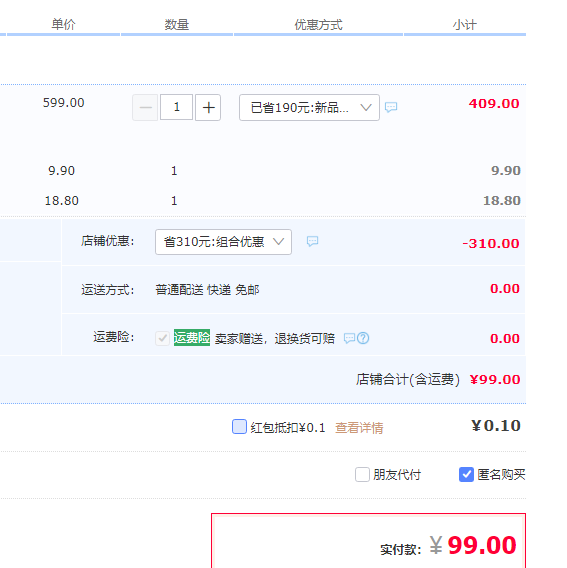Toggle the 运费险 checkbox
Screen dimensions: 567x568
(162, 338)
